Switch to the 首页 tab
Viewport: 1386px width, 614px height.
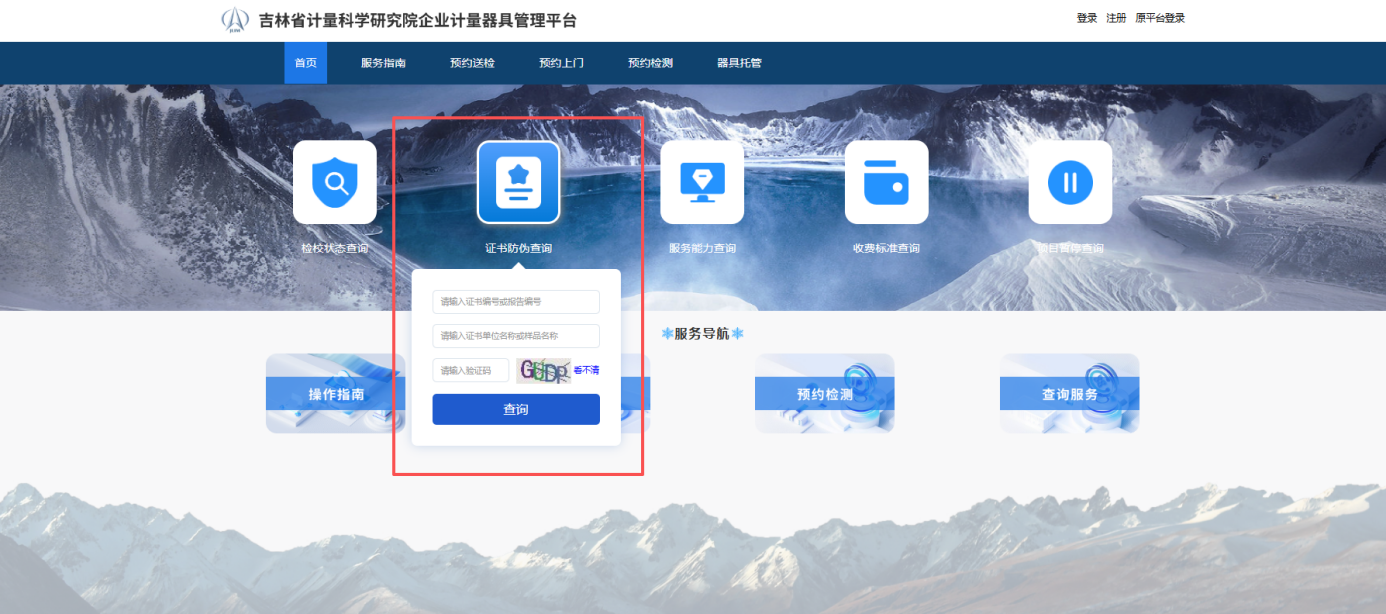(304, 62)
